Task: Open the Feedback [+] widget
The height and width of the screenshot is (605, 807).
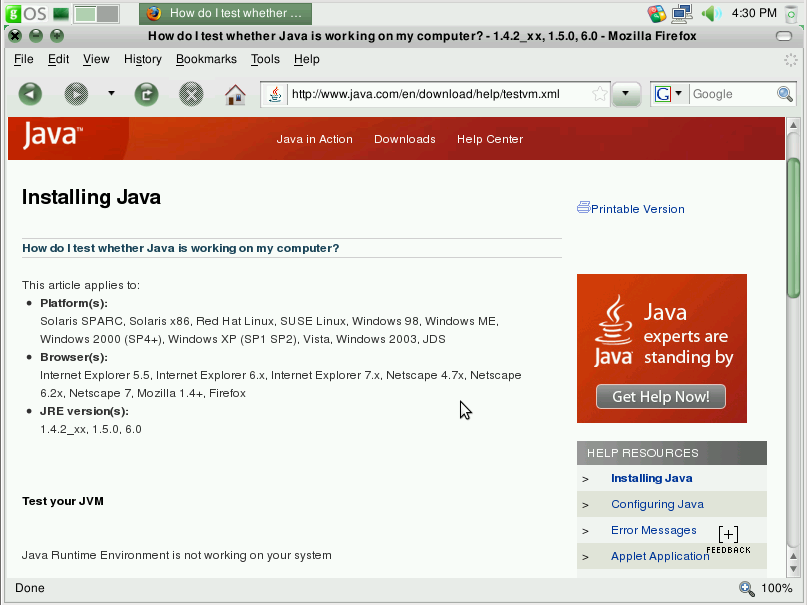Action: [x=728, y=539]
